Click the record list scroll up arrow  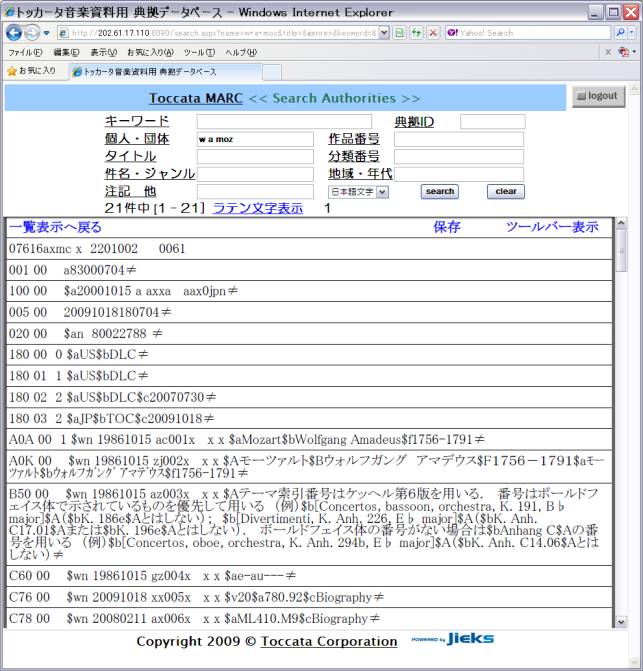[621, 223]
